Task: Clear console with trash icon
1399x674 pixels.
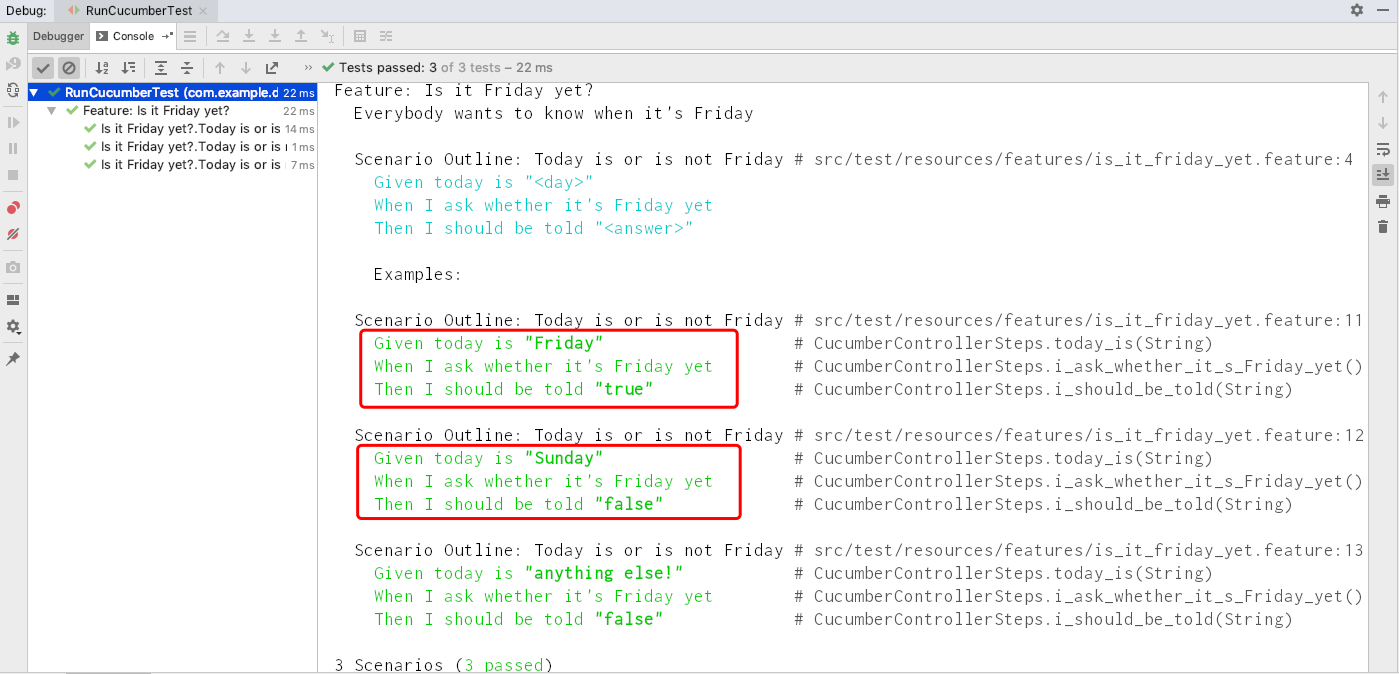Action: pyautogui.click(x=1383, y=227)
